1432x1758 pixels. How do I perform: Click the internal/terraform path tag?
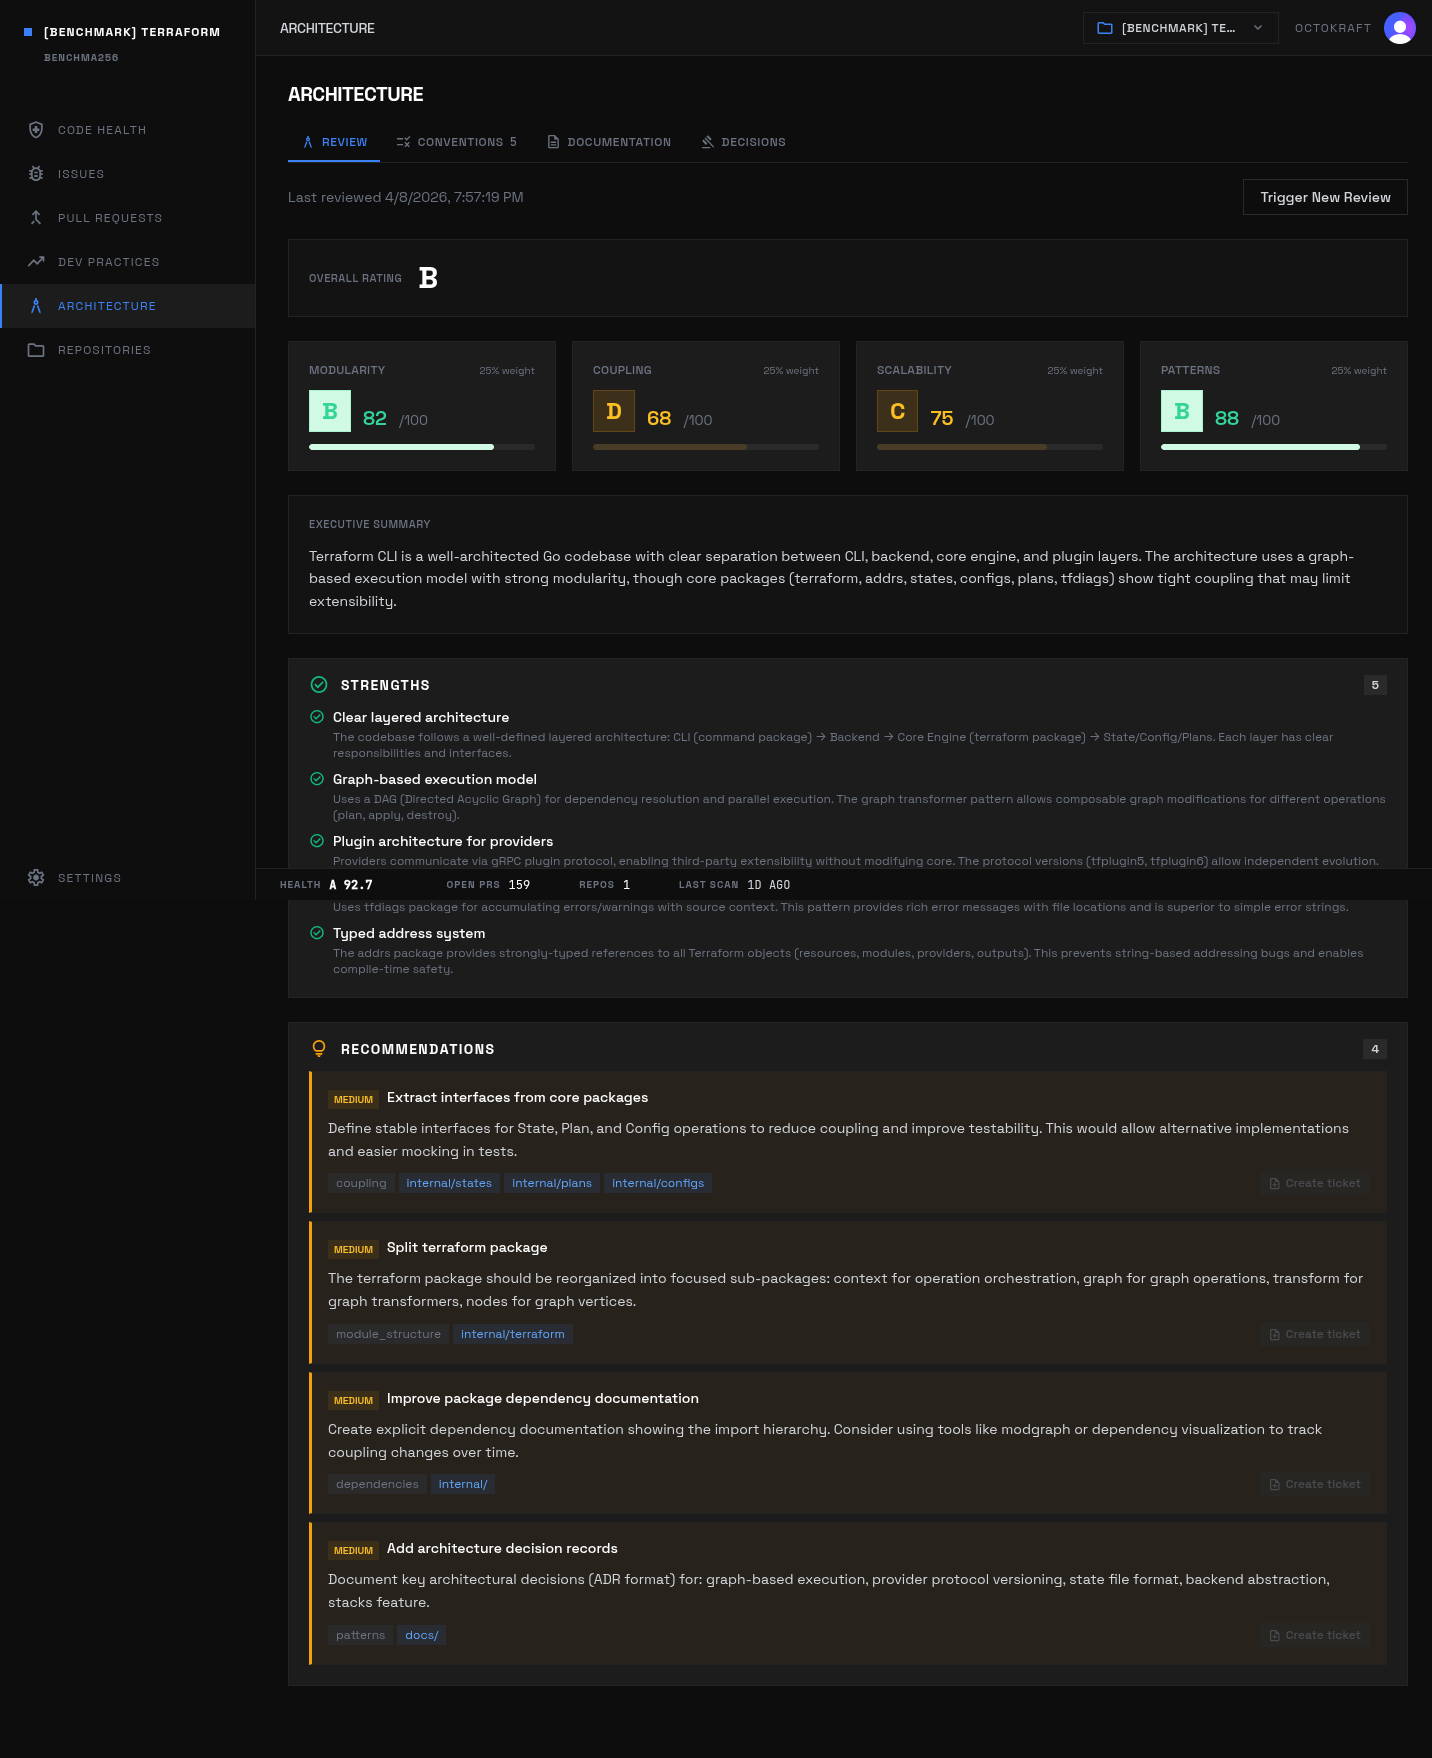[x=513, y=1334]
